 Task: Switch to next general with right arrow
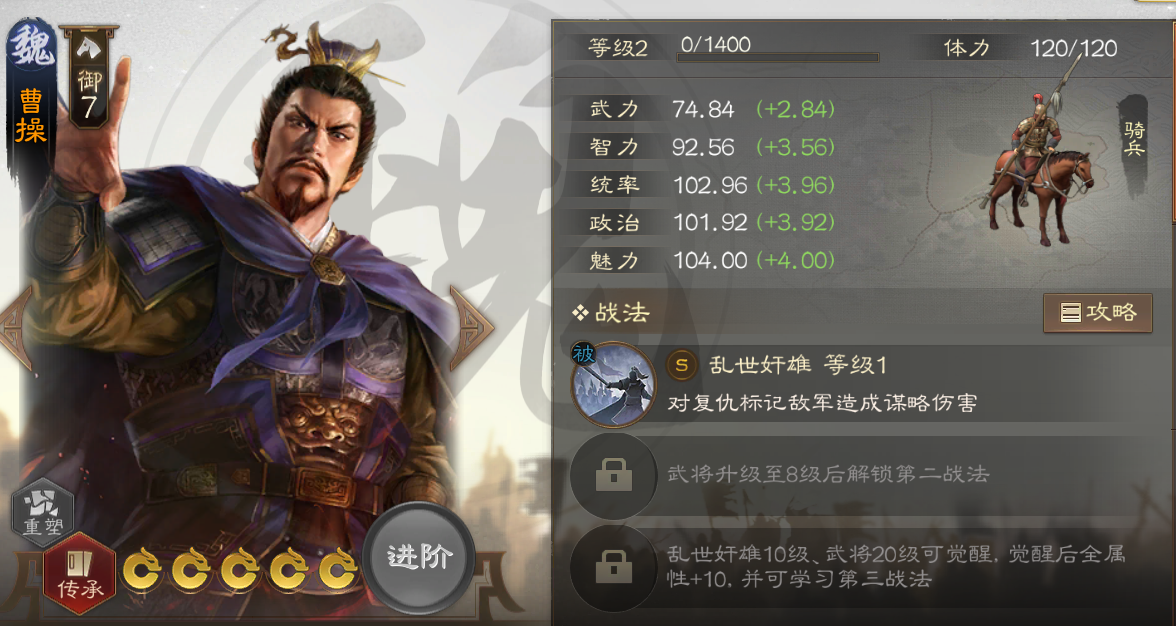(471, 328)
